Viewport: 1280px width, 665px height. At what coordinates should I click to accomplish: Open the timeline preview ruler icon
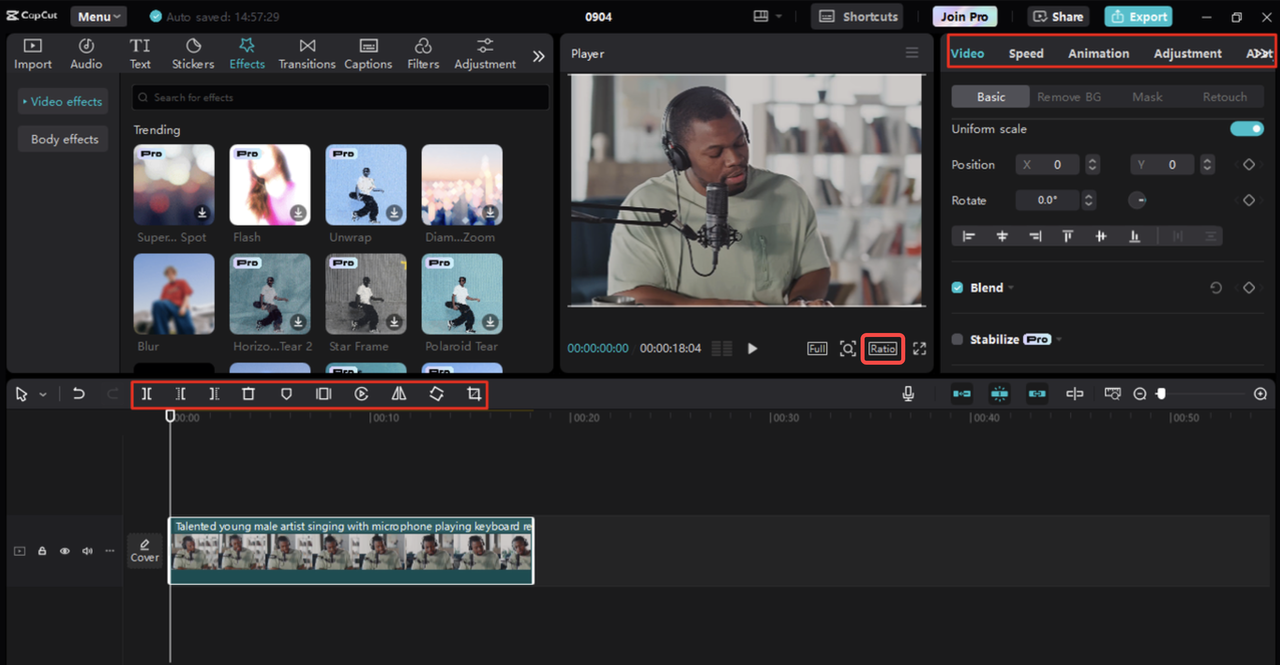1112,394
